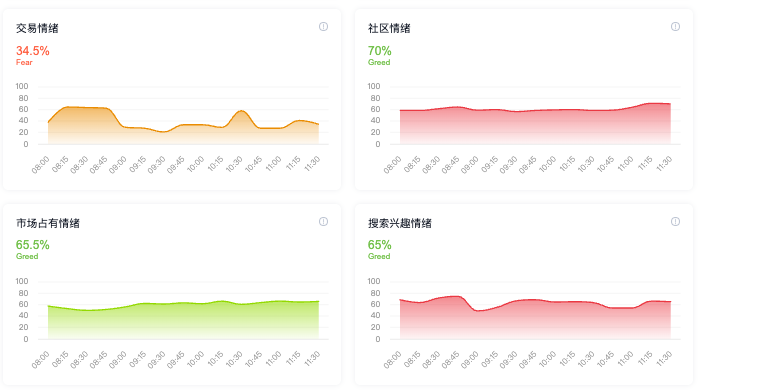Screen dimensions: 766x390
Task: Click 08:30 axis label in 市场占有情绪 chart
Action: tap(79, 359)
